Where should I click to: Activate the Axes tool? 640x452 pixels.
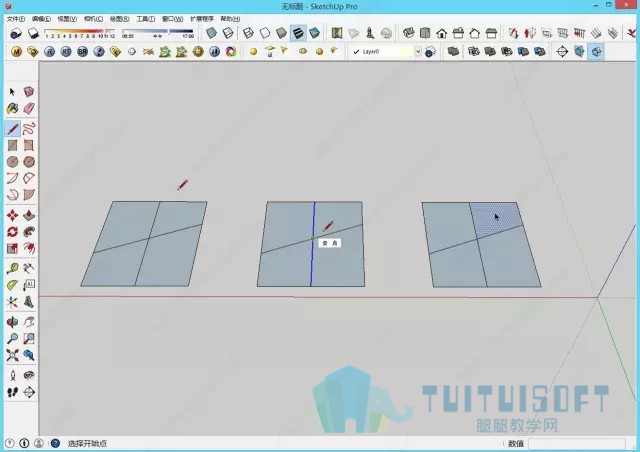(x=12, y=302)
